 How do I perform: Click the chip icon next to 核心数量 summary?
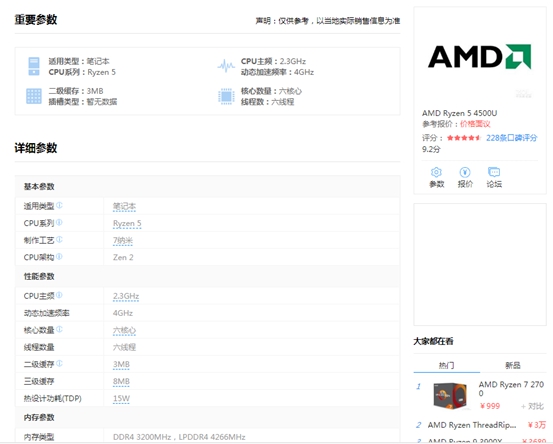click(226, 96)
